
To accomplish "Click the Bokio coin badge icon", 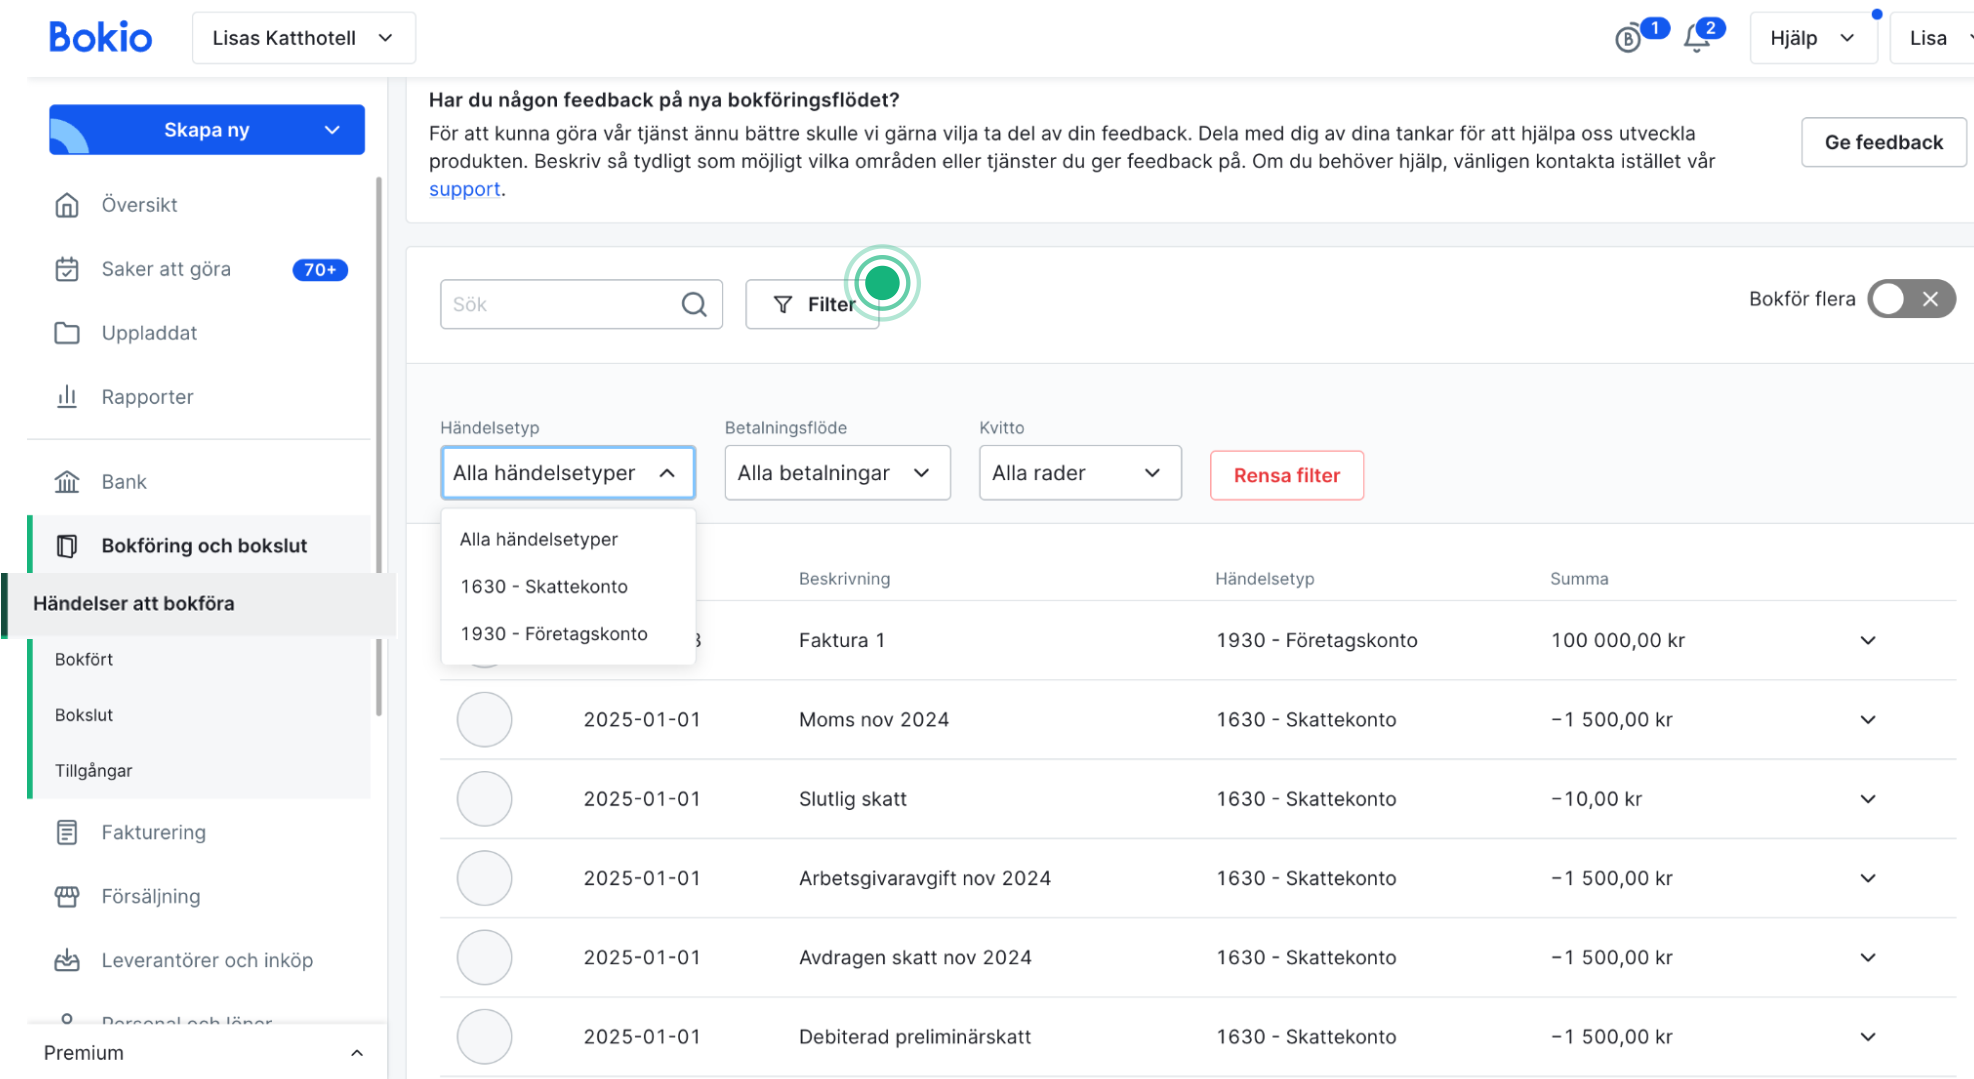I will 1628,39.
